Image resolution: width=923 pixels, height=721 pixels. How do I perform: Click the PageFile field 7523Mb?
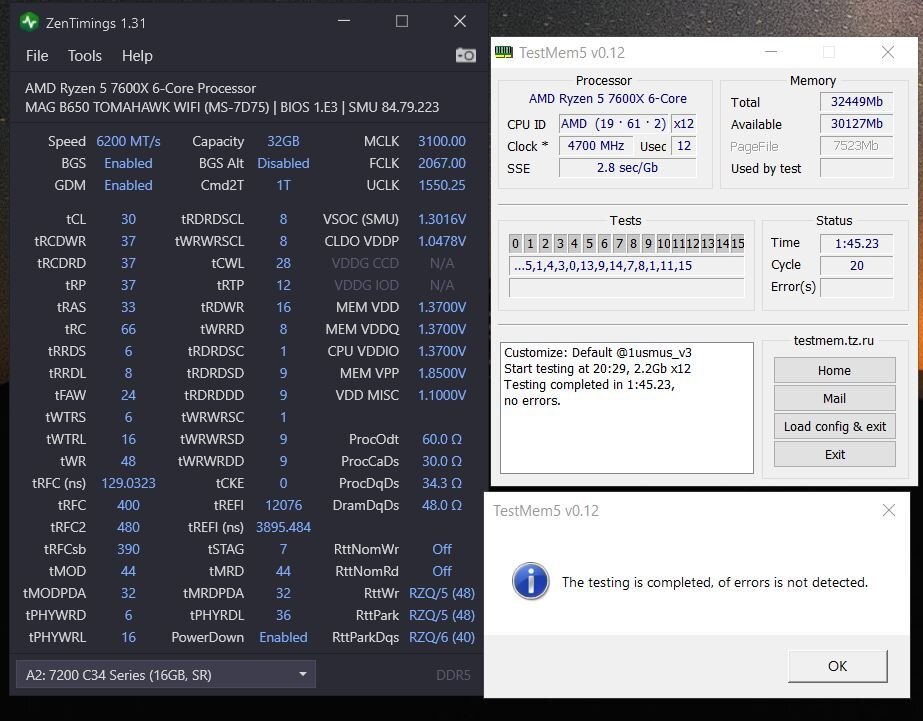(x=856, y=145)
